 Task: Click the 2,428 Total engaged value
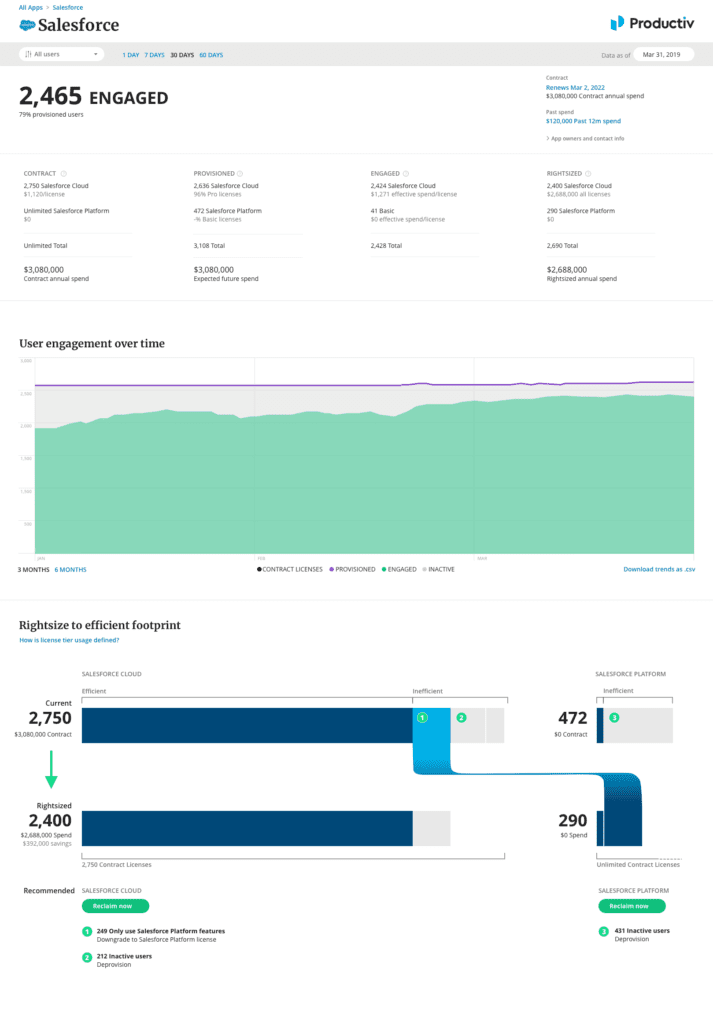[386, 246]
